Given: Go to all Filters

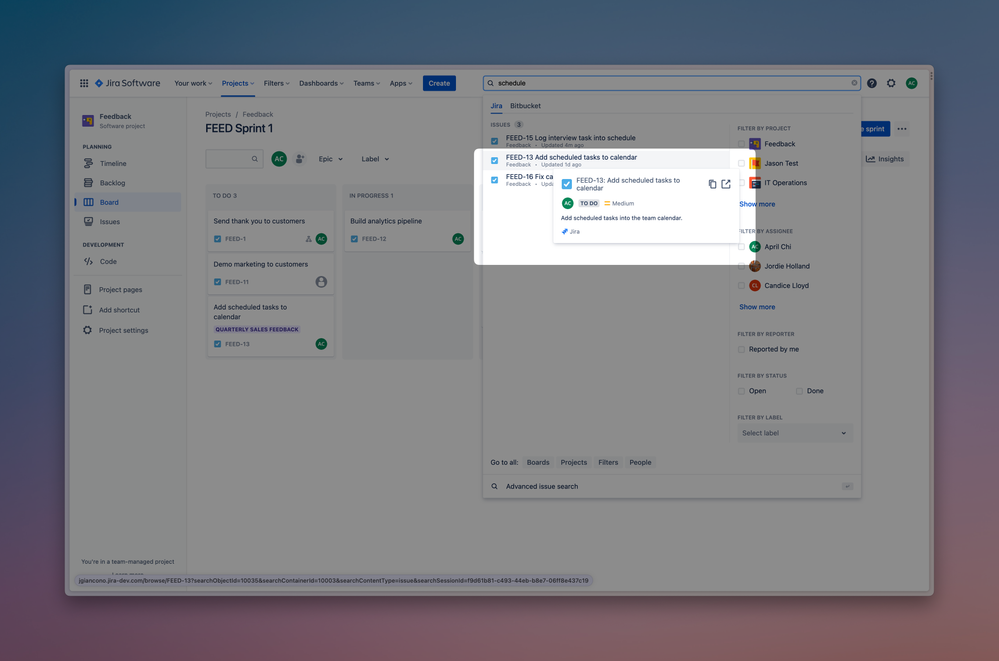Looking at the screenshot, I should (x=608, y=462).
